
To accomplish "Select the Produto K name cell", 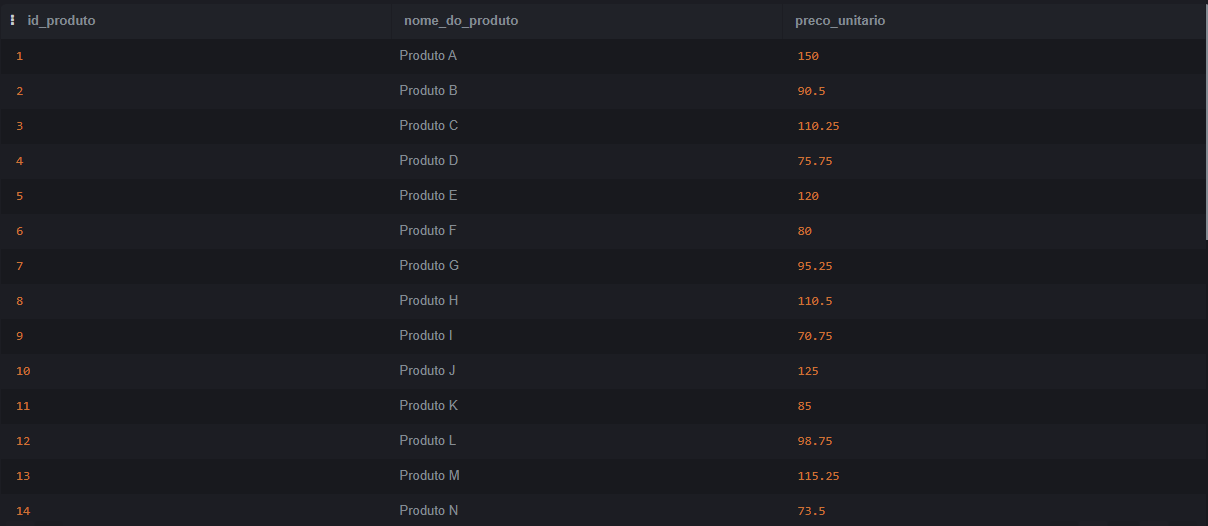I will point(428,406).
